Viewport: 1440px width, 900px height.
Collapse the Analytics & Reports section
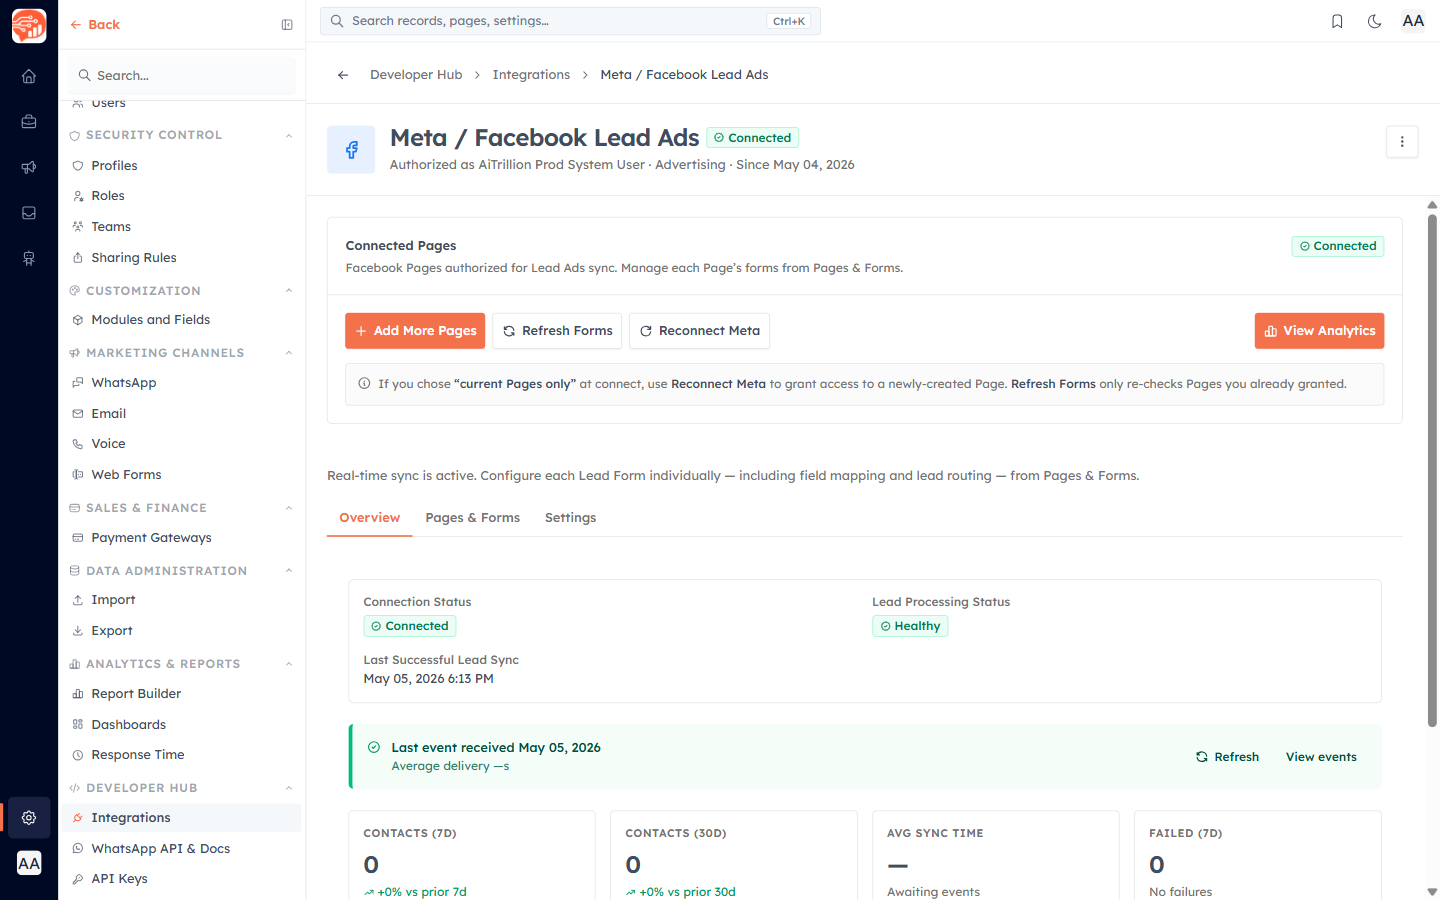pyautogui.click(x=289, y=664)
